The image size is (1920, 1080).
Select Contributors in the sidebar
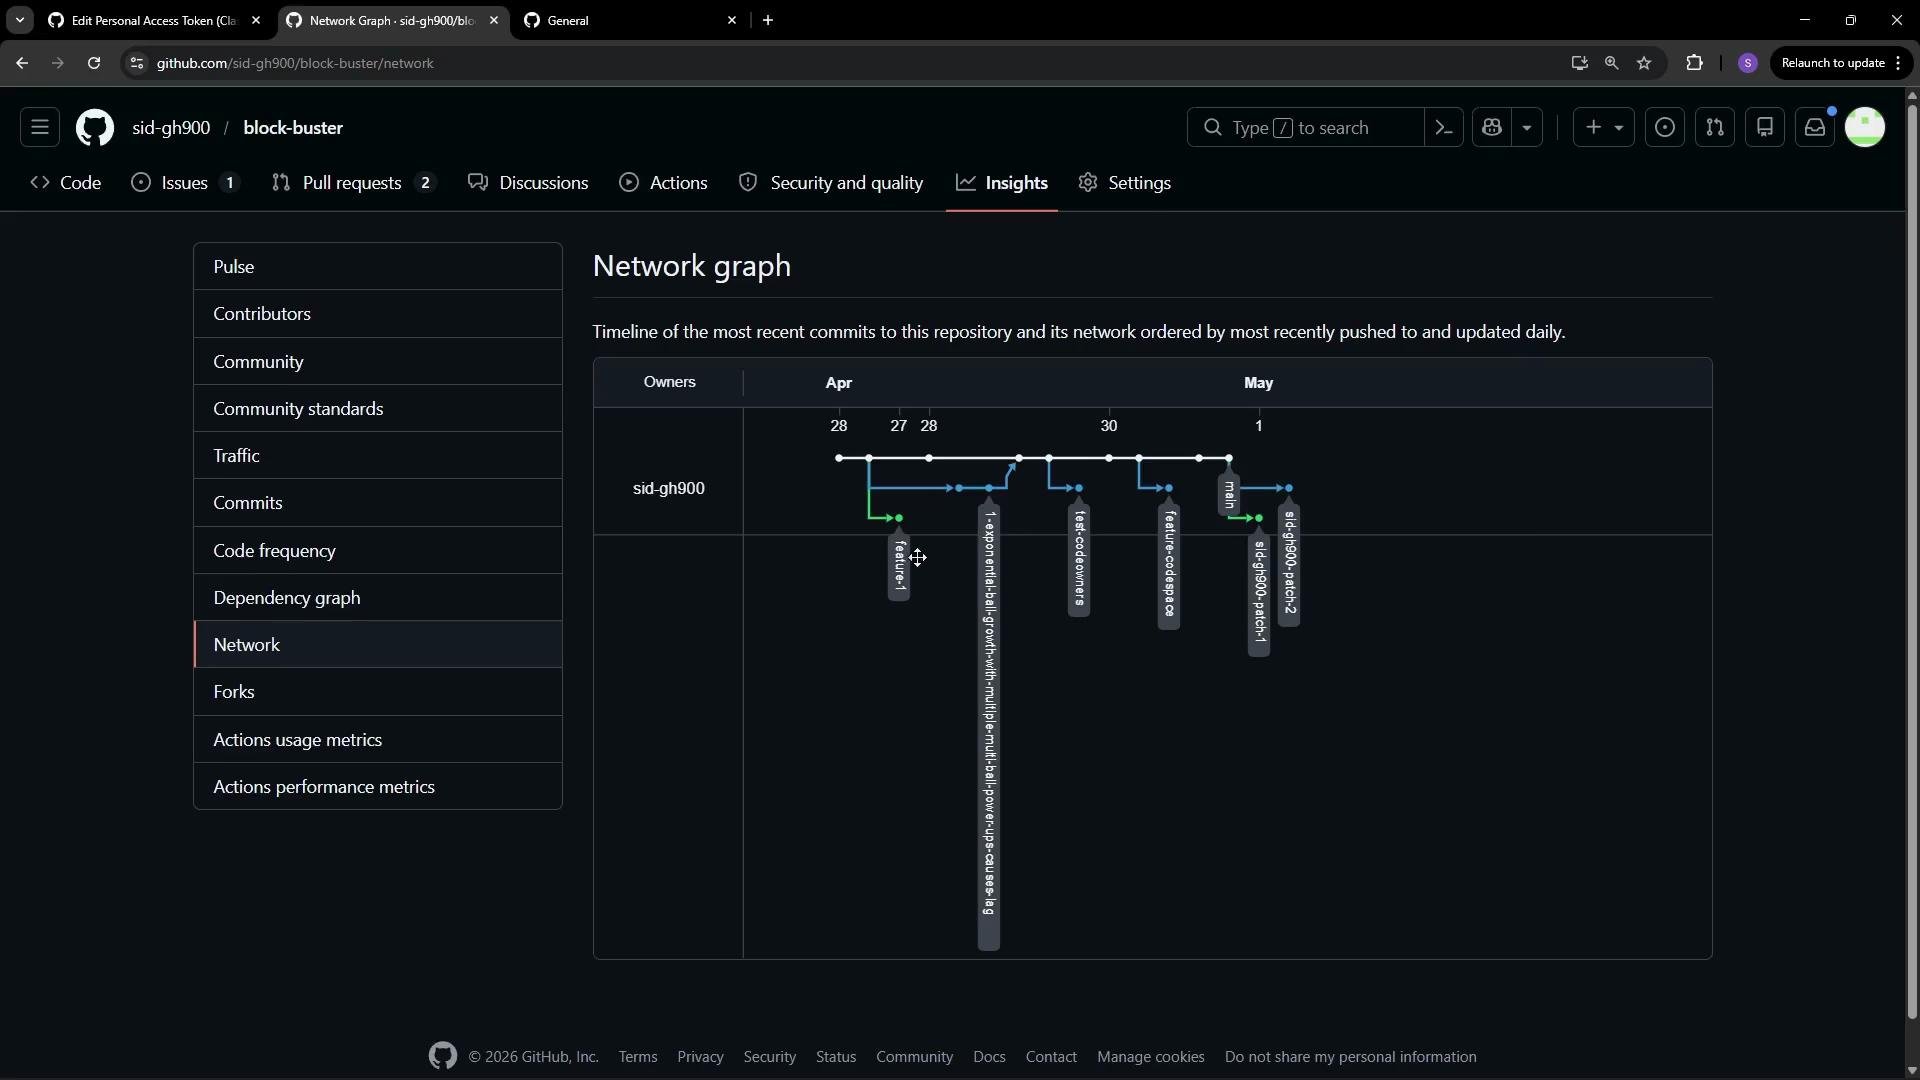pyautogui.click(x=378, y=314)
